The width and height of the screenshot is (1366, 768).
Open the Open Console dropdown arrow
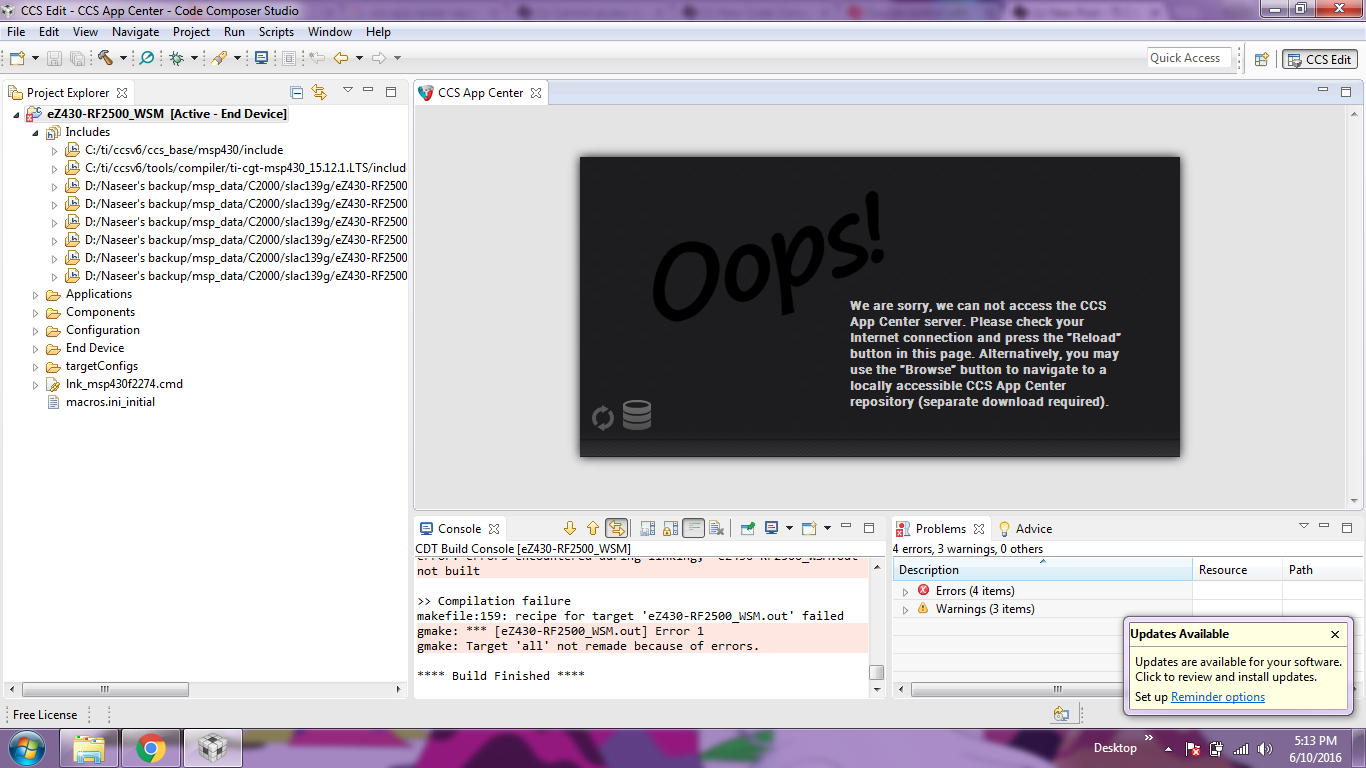pos(826,528)
